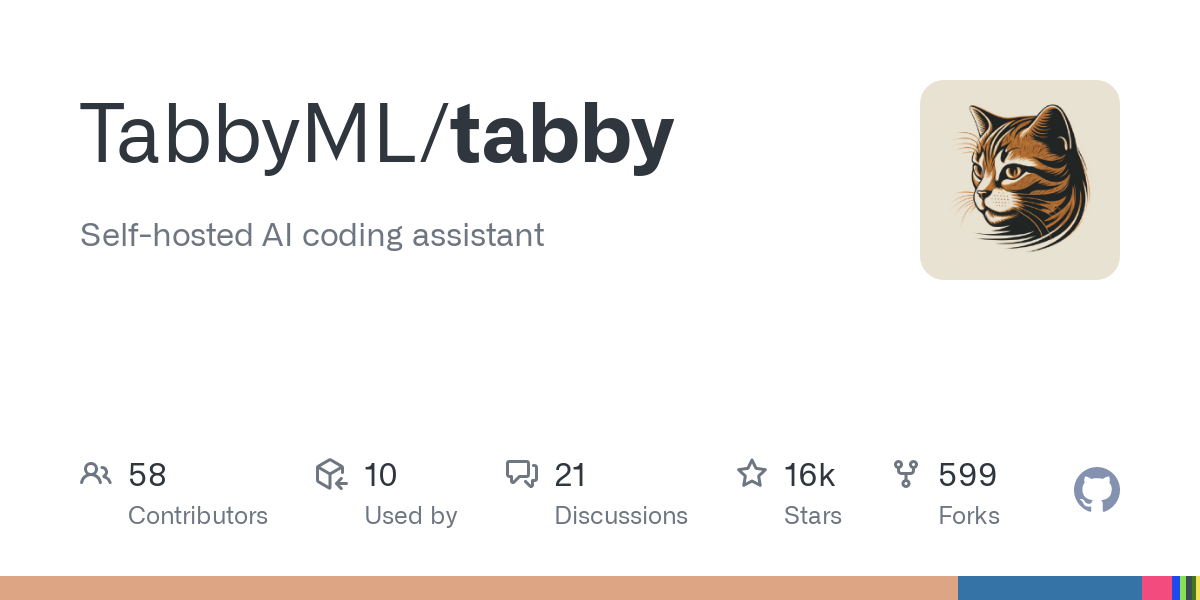Screen dimensions: 1200x600
Task: Click the Forks label
Action: point(969,516)
